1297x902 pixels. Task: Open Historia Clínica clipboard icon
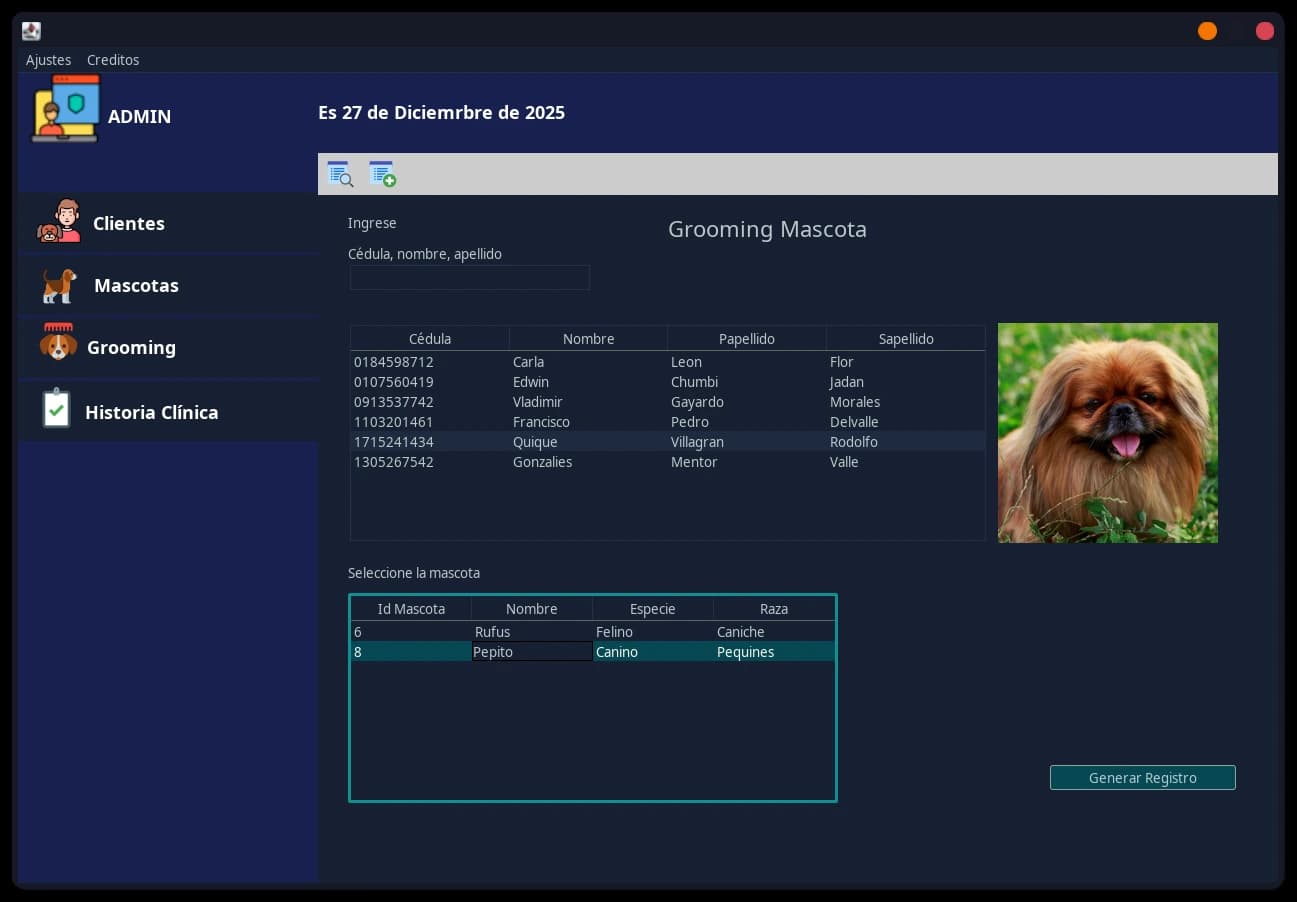tap(57, 409)
